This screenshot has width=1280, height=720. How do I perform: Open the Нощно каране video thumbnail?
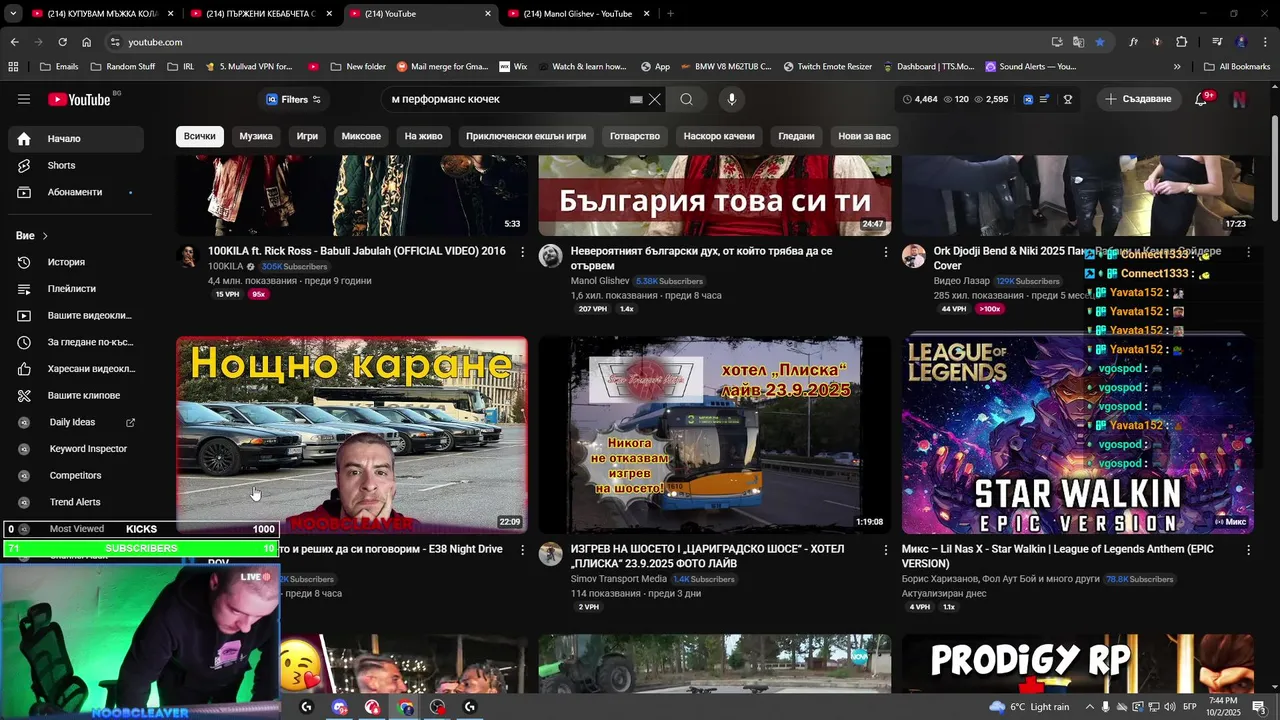[352, 435]
